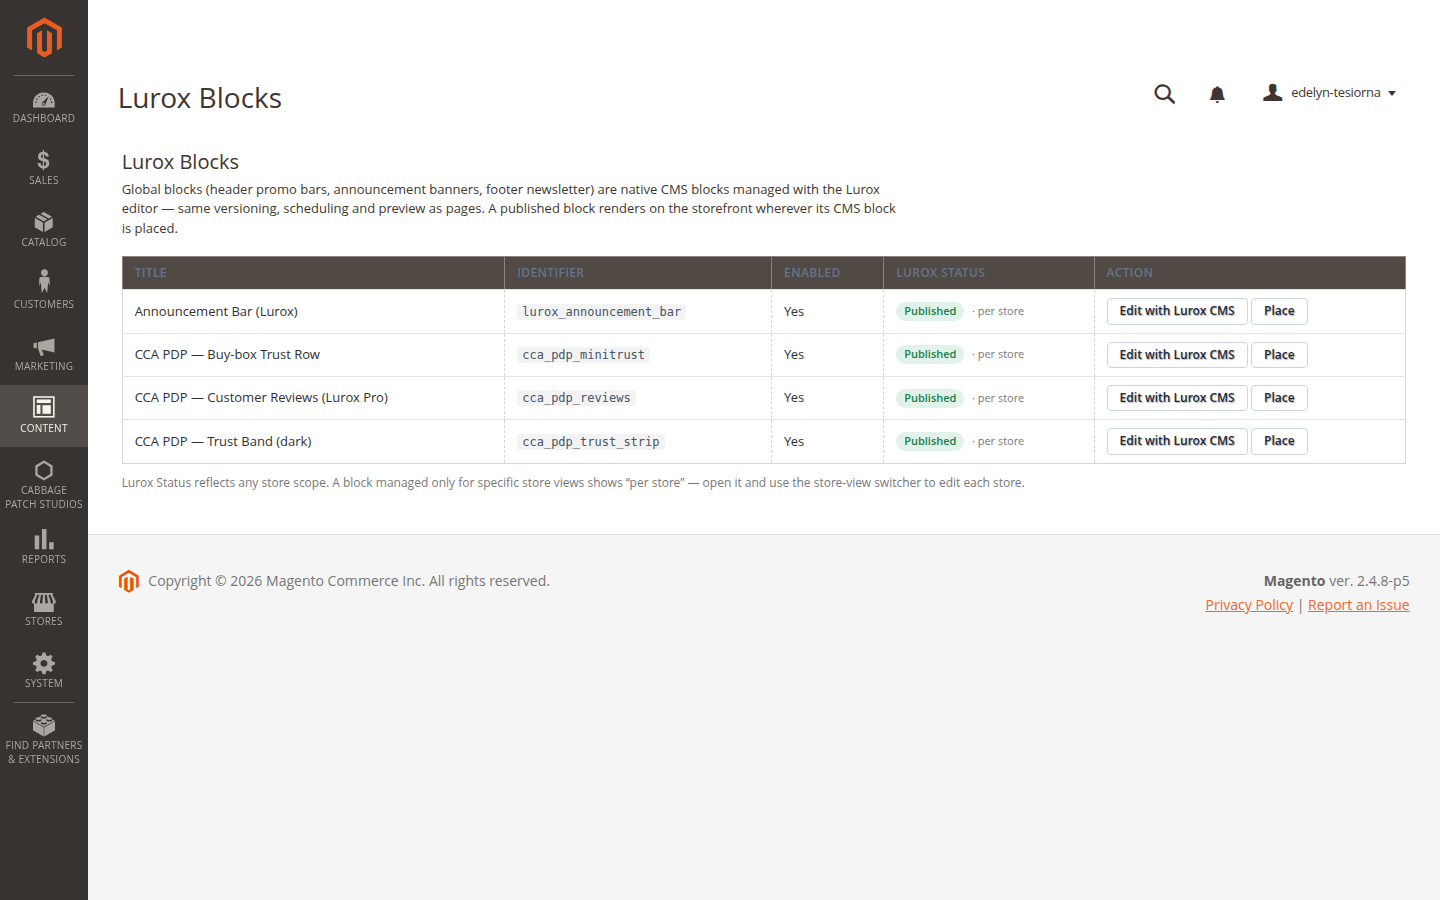Click the Title column header

(313, 273)
